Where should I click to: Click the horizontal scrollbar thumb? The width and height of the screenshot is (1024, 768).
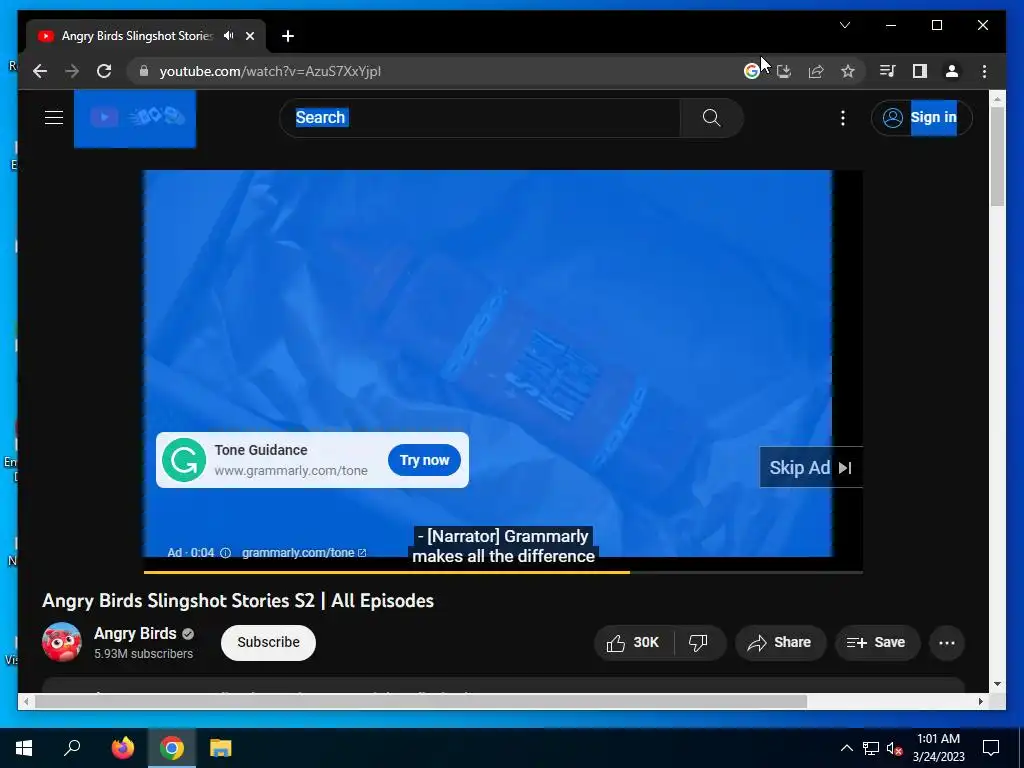[x=421, y=701]
